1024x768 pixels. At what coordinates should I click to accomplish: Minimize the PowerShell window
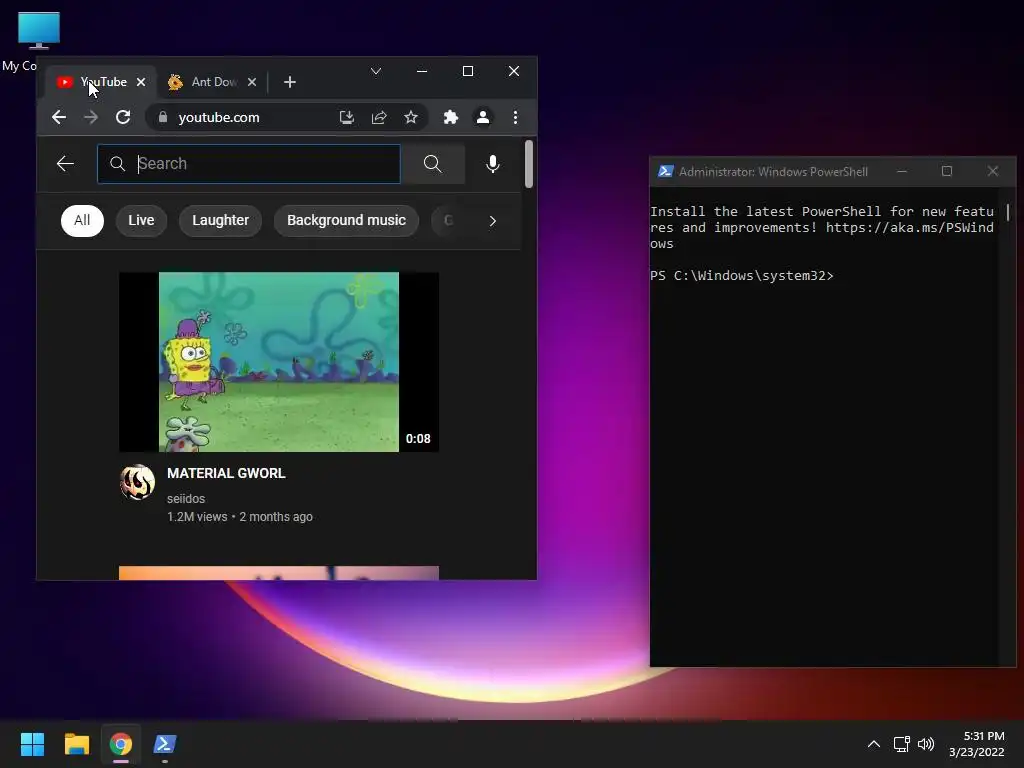(902, 172)
